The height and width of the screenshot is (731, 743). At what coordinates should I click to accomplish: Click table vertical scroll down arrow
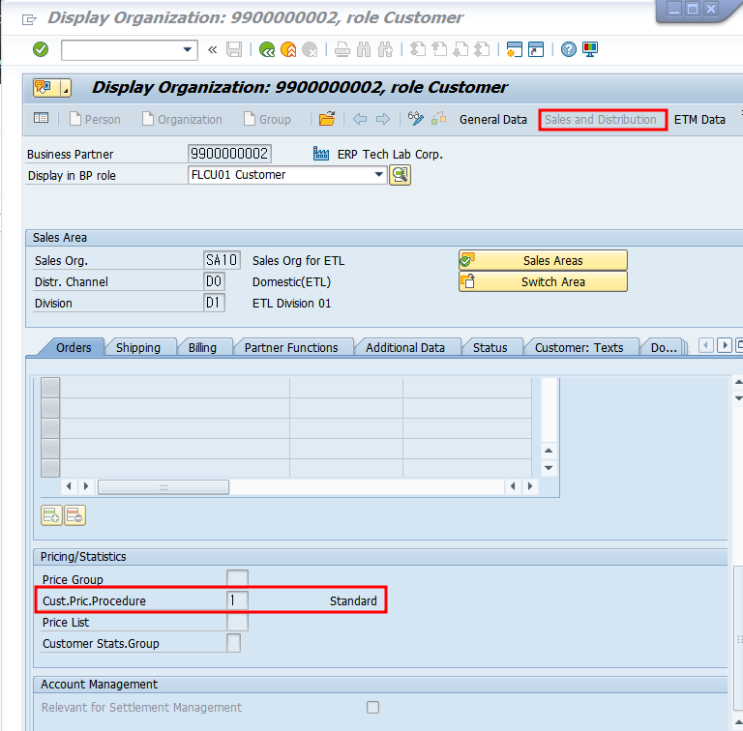point(548,468)
